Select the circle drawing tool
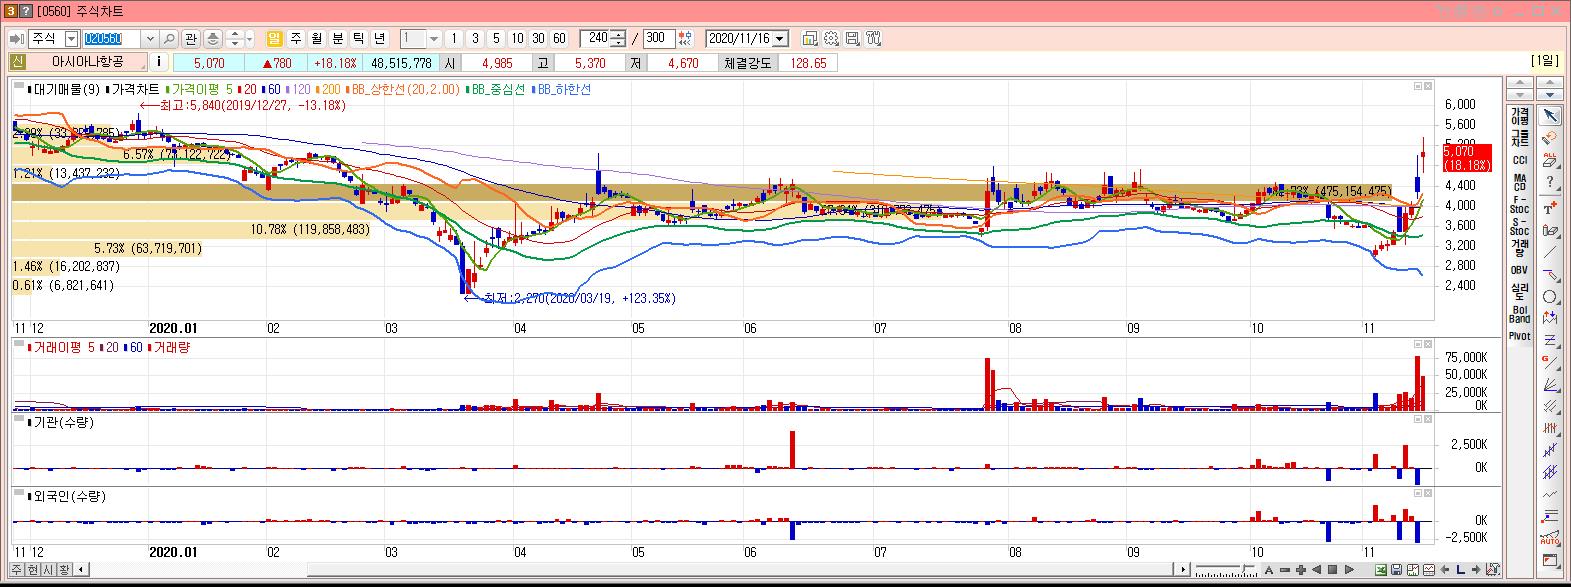Viewport: 1571px width, 587px height. point(1549,296)
